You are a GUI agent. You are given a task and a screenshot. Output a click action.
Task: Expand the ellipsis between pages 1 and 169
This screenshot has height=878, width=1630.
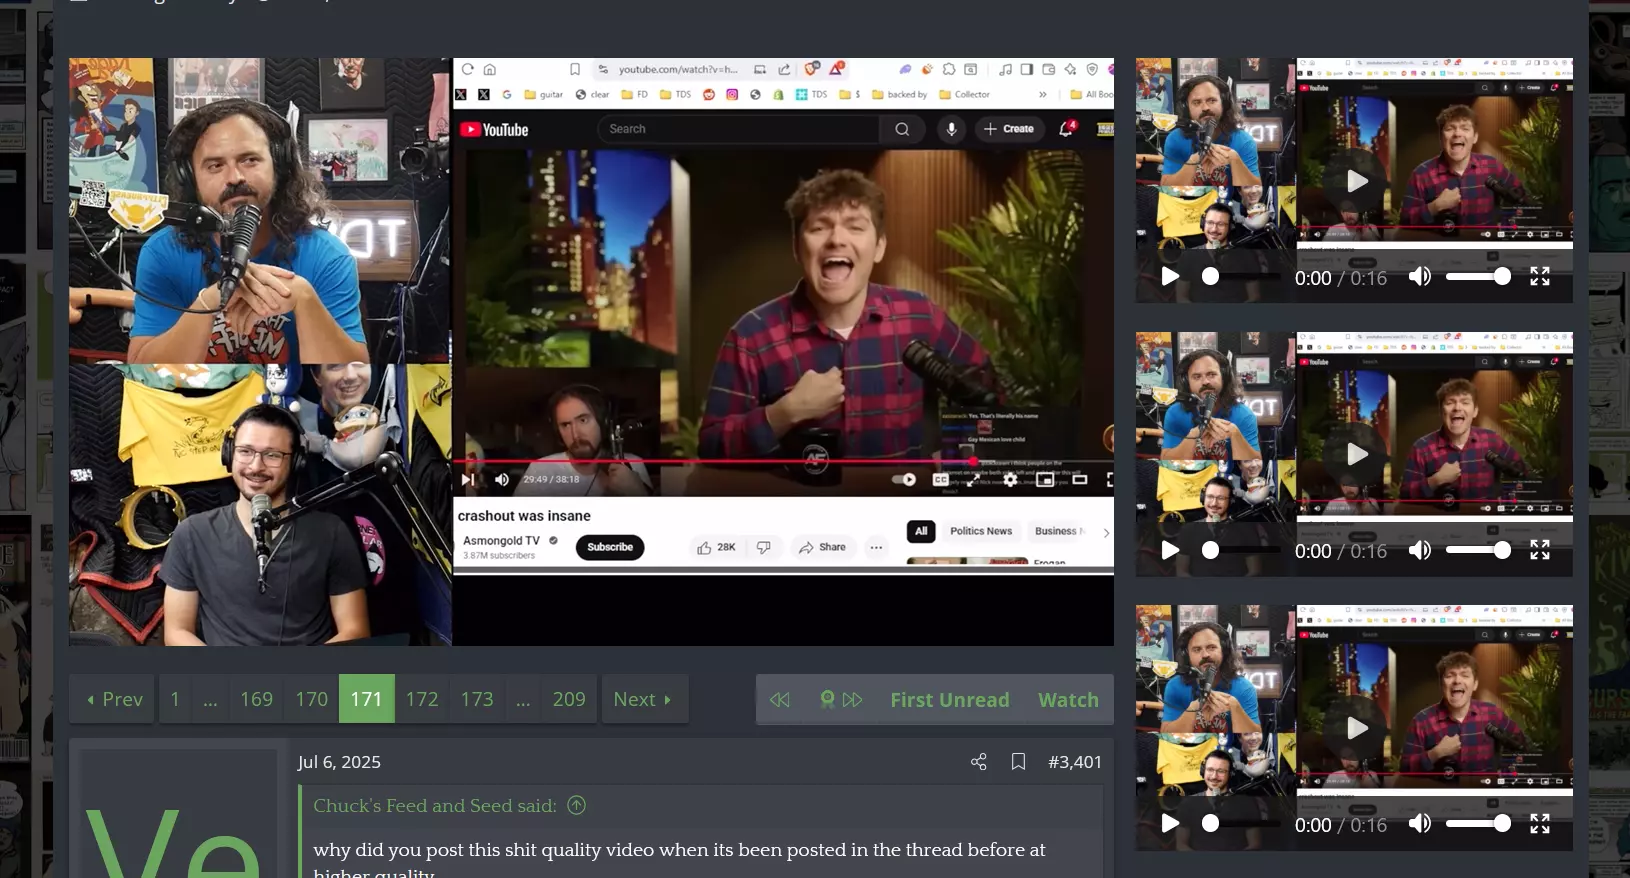click(210, 699)
